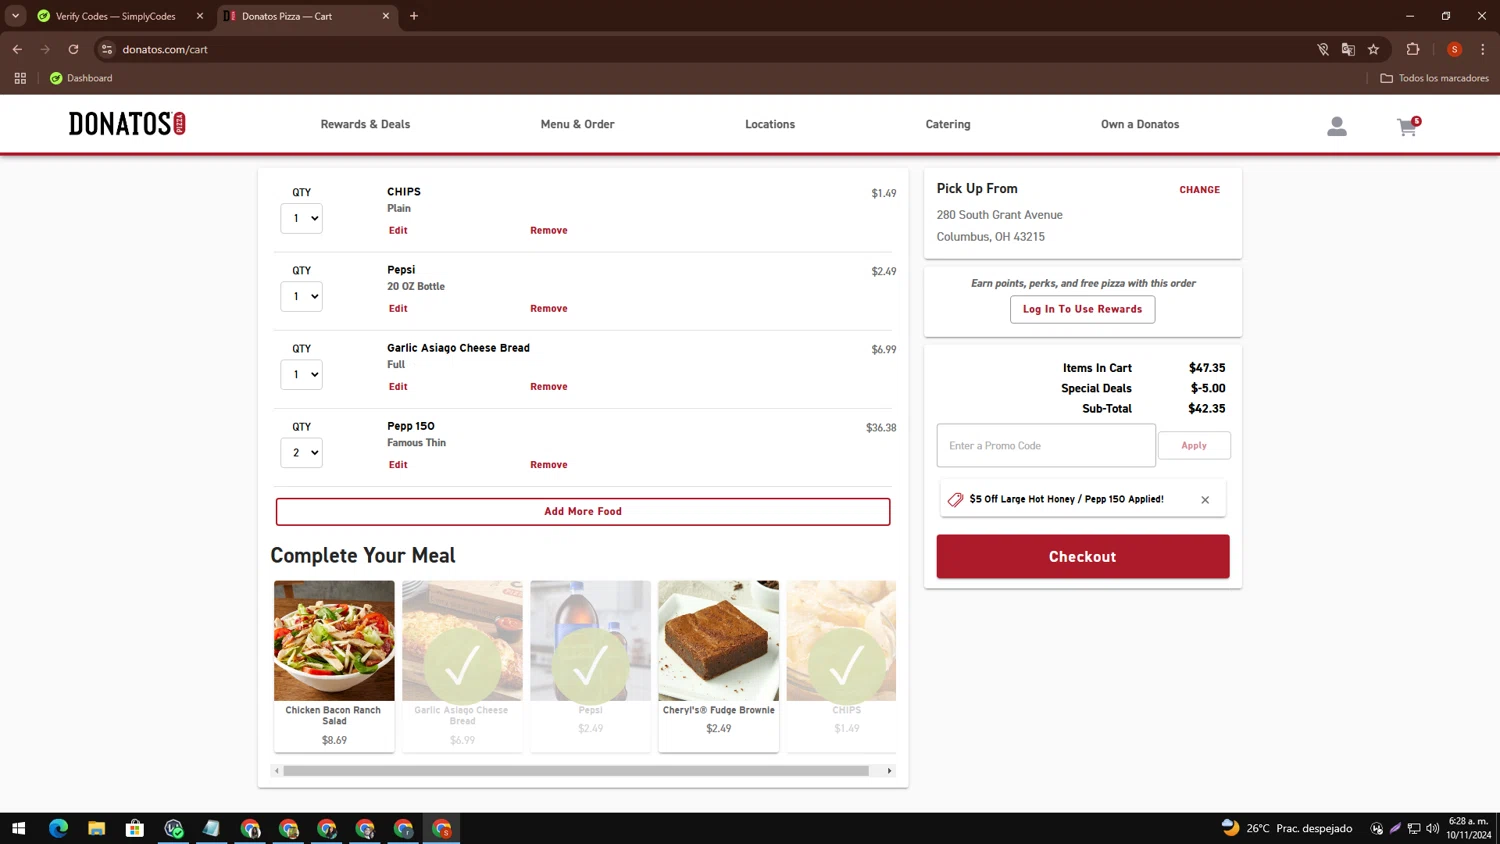Open Todos los marcadores folder
The width and height of the screenshot is (1500, 844).
(x=1434, y=78)
